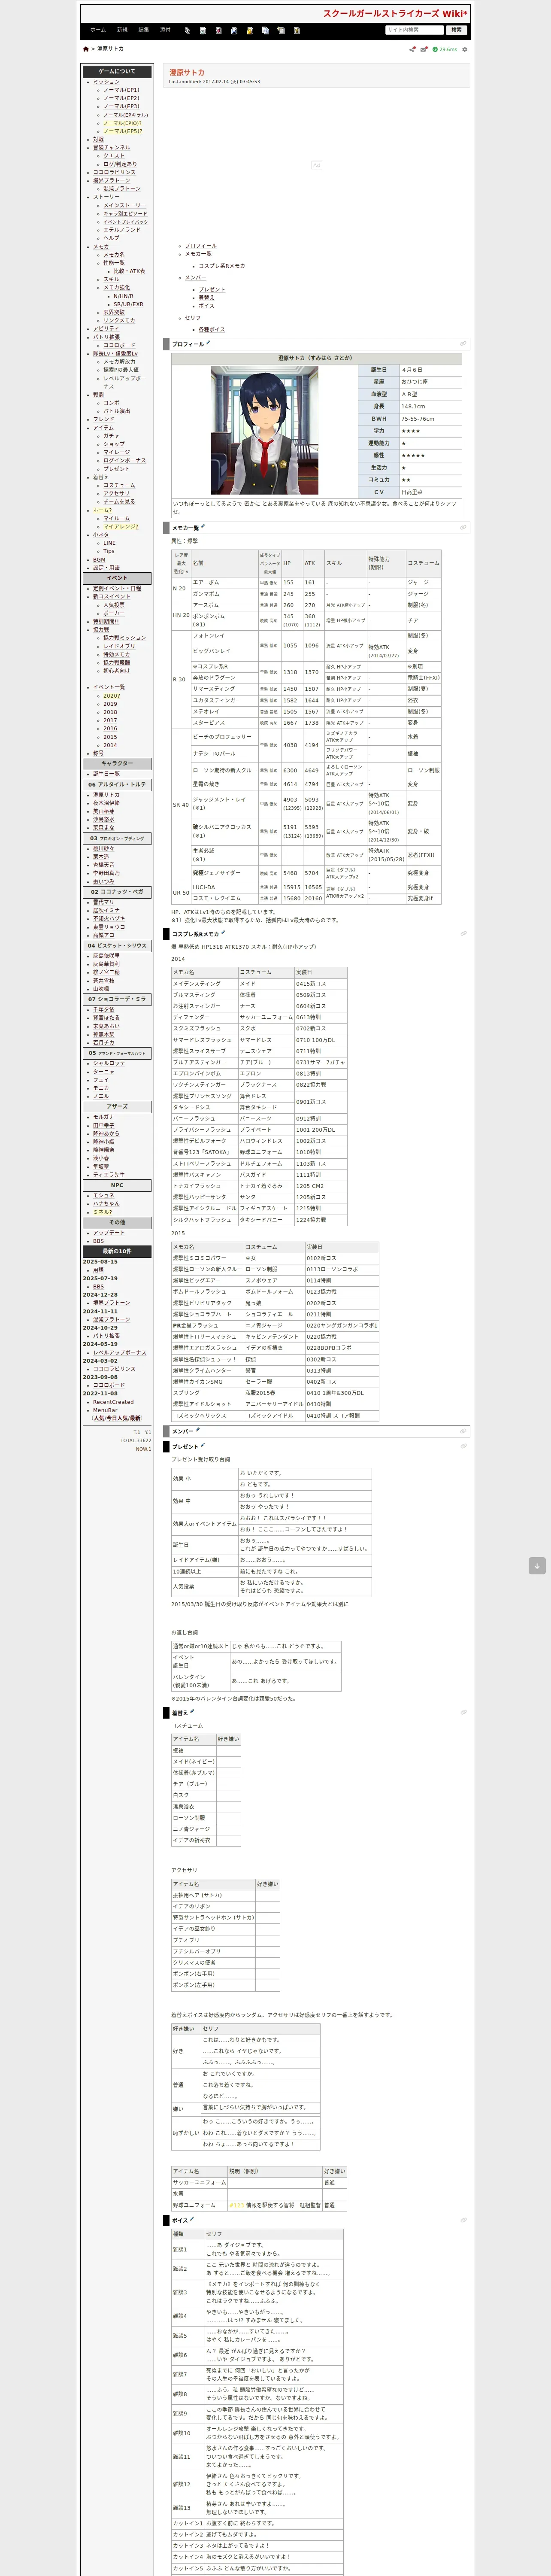
Task: Click the LUCI-DA row name cell
Action: 224,887
